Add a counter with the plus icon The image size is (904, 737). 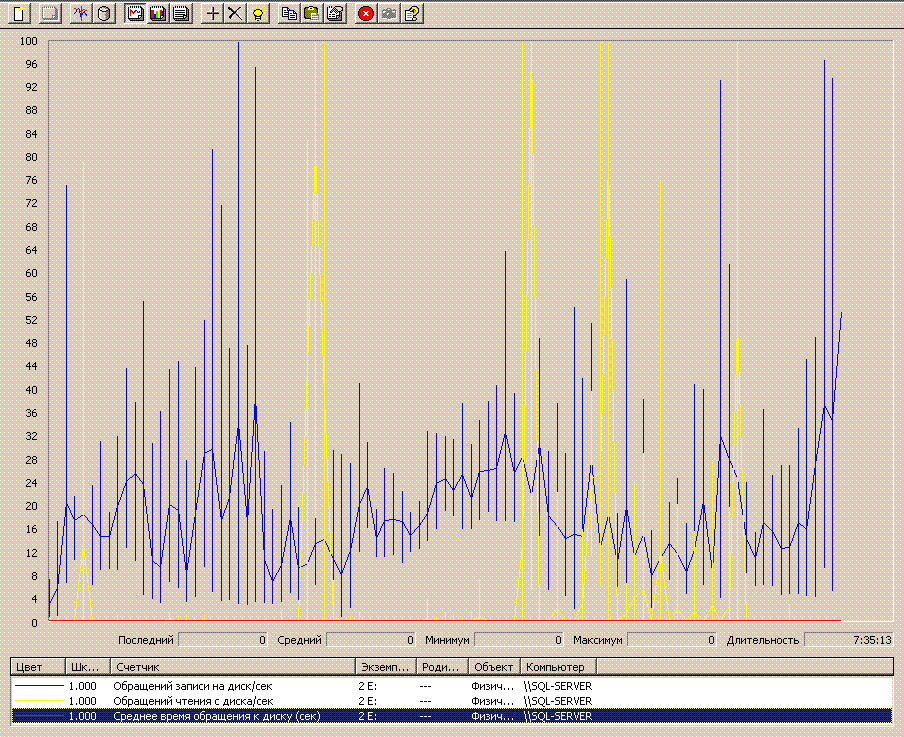tap(212, 13)
